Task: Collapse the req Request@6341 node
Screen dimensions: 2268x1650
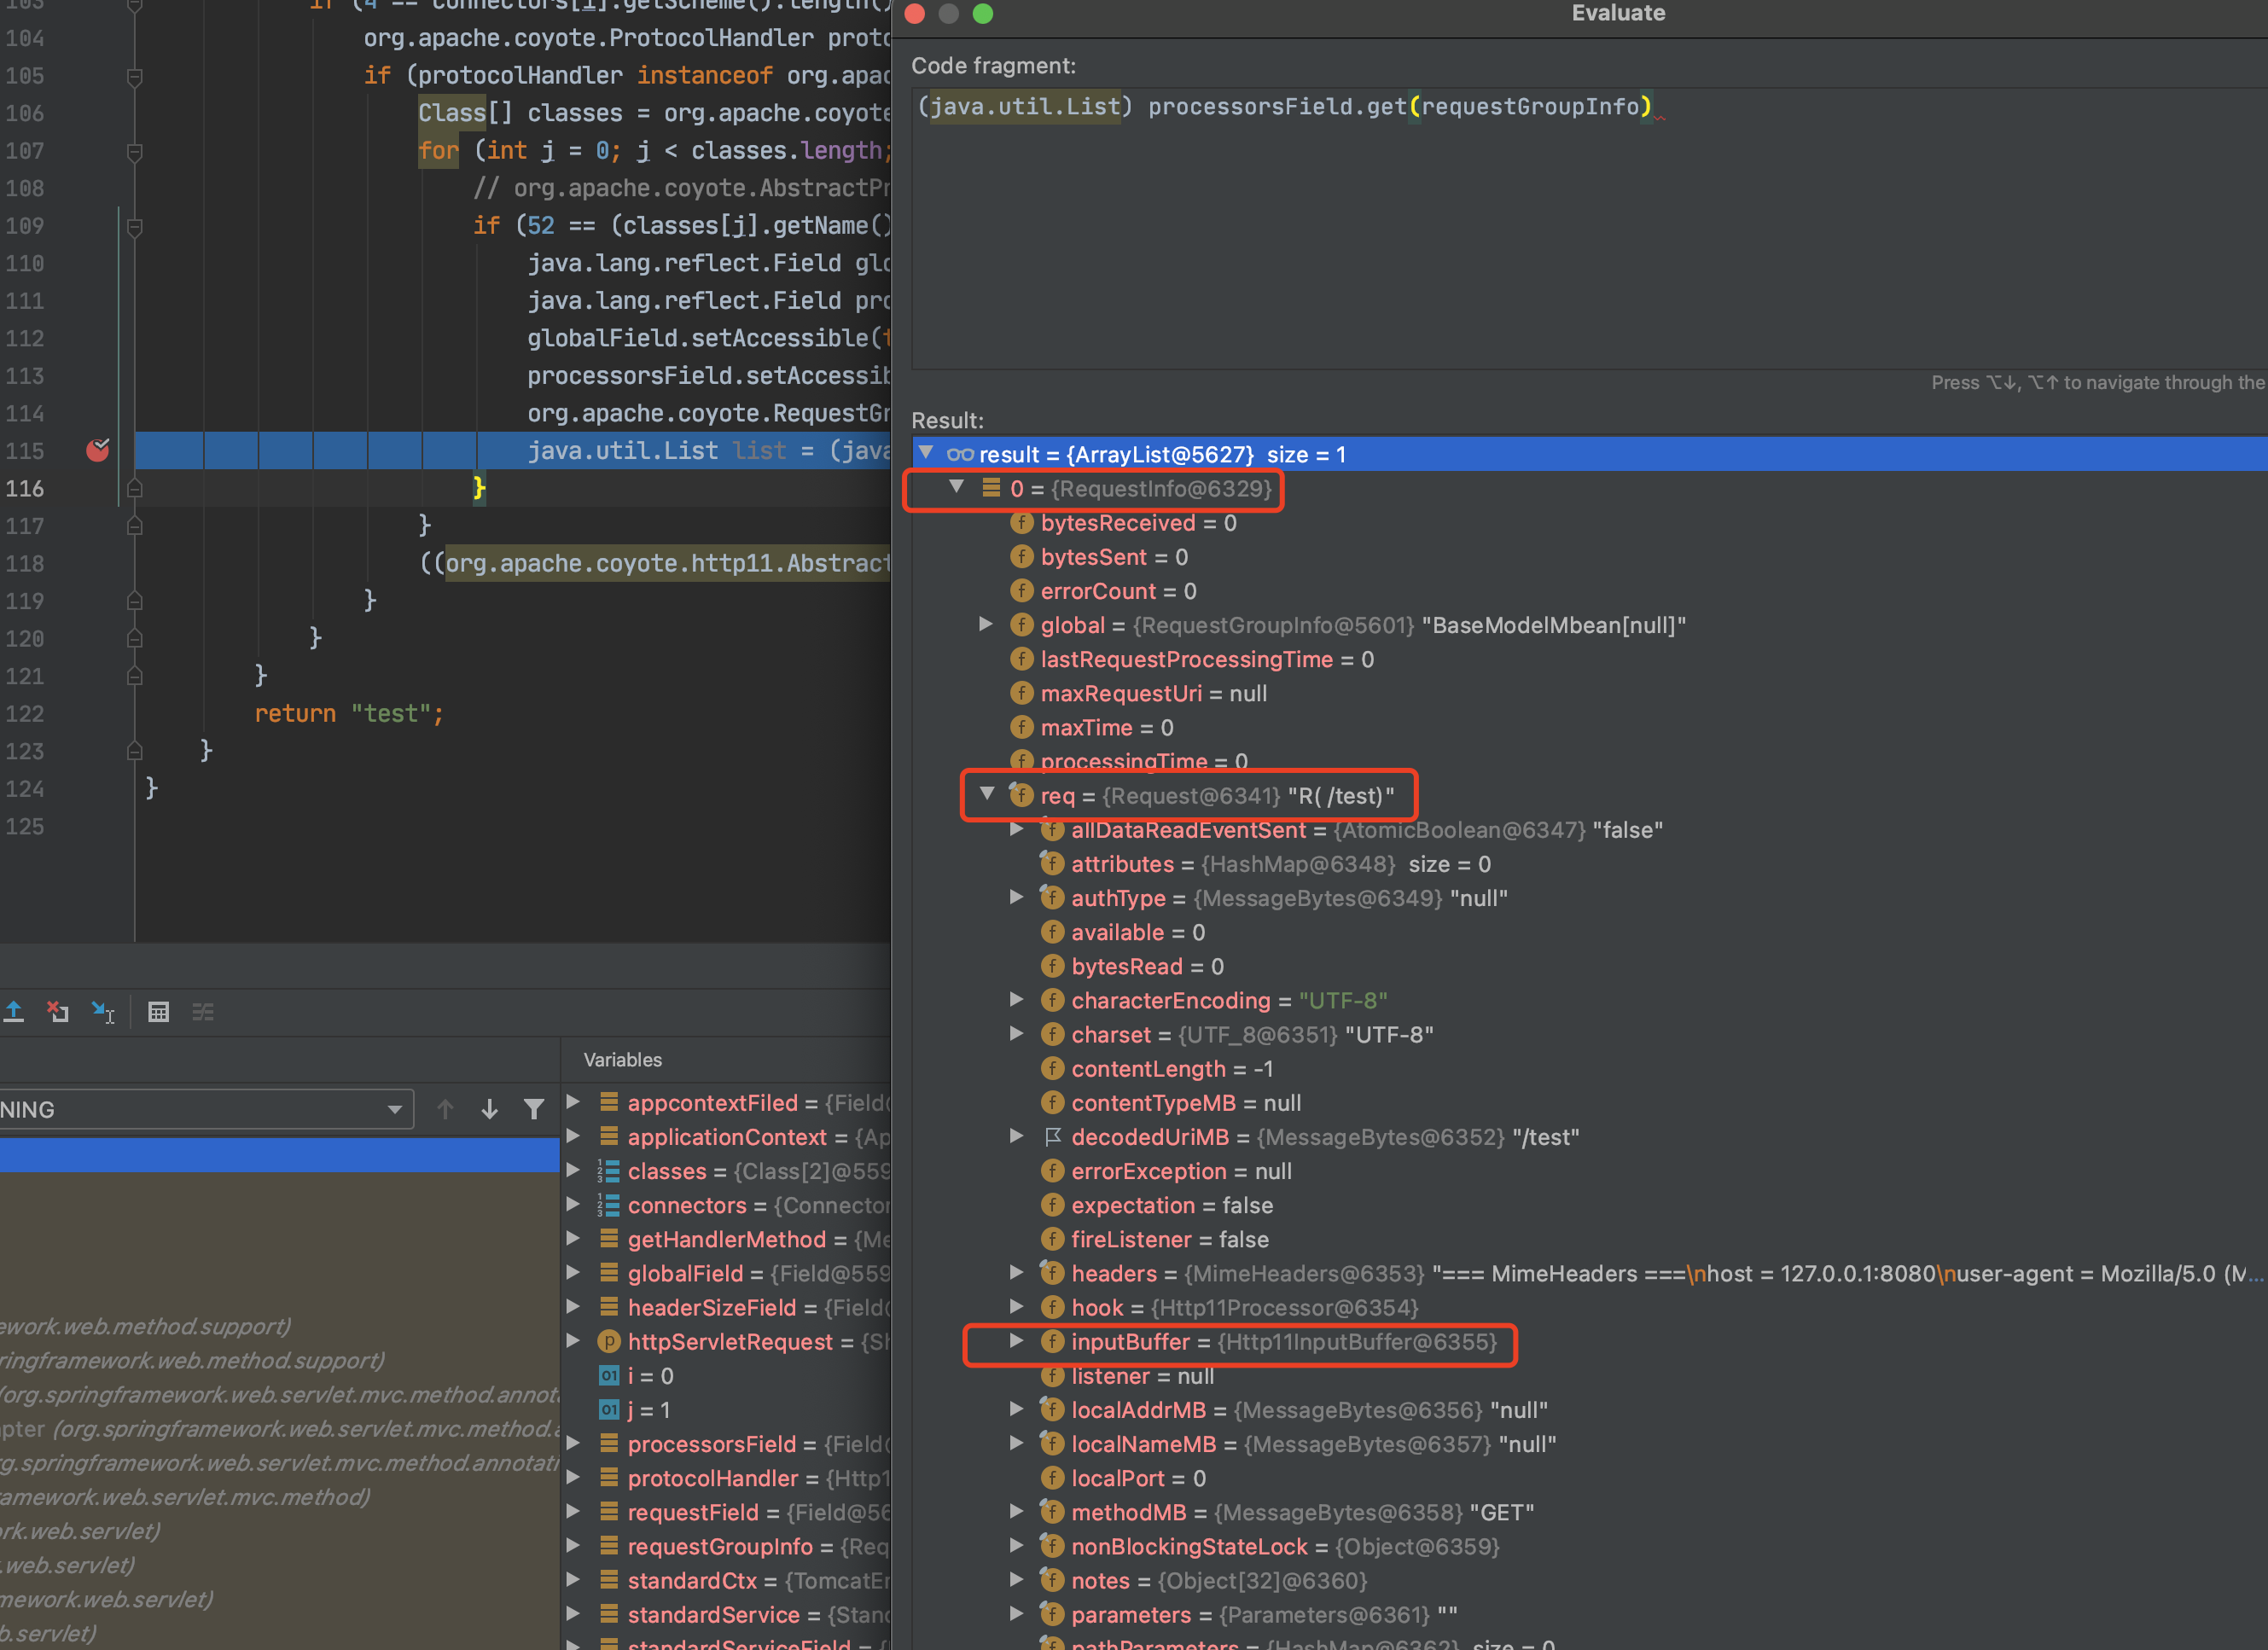Action: click(x=987, y=794)
